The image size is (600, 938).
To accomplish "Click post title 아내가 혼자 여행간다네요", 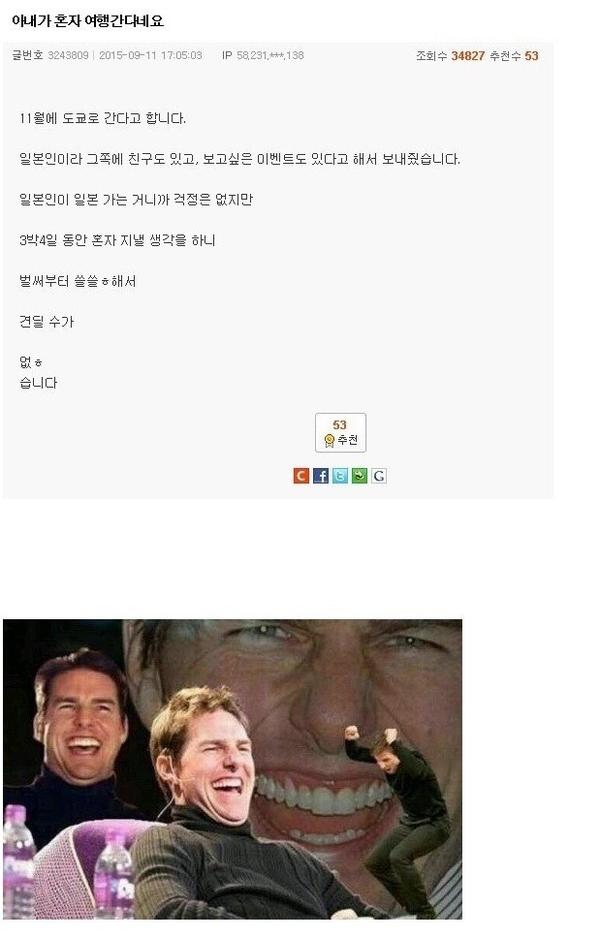I will point(87,21).
